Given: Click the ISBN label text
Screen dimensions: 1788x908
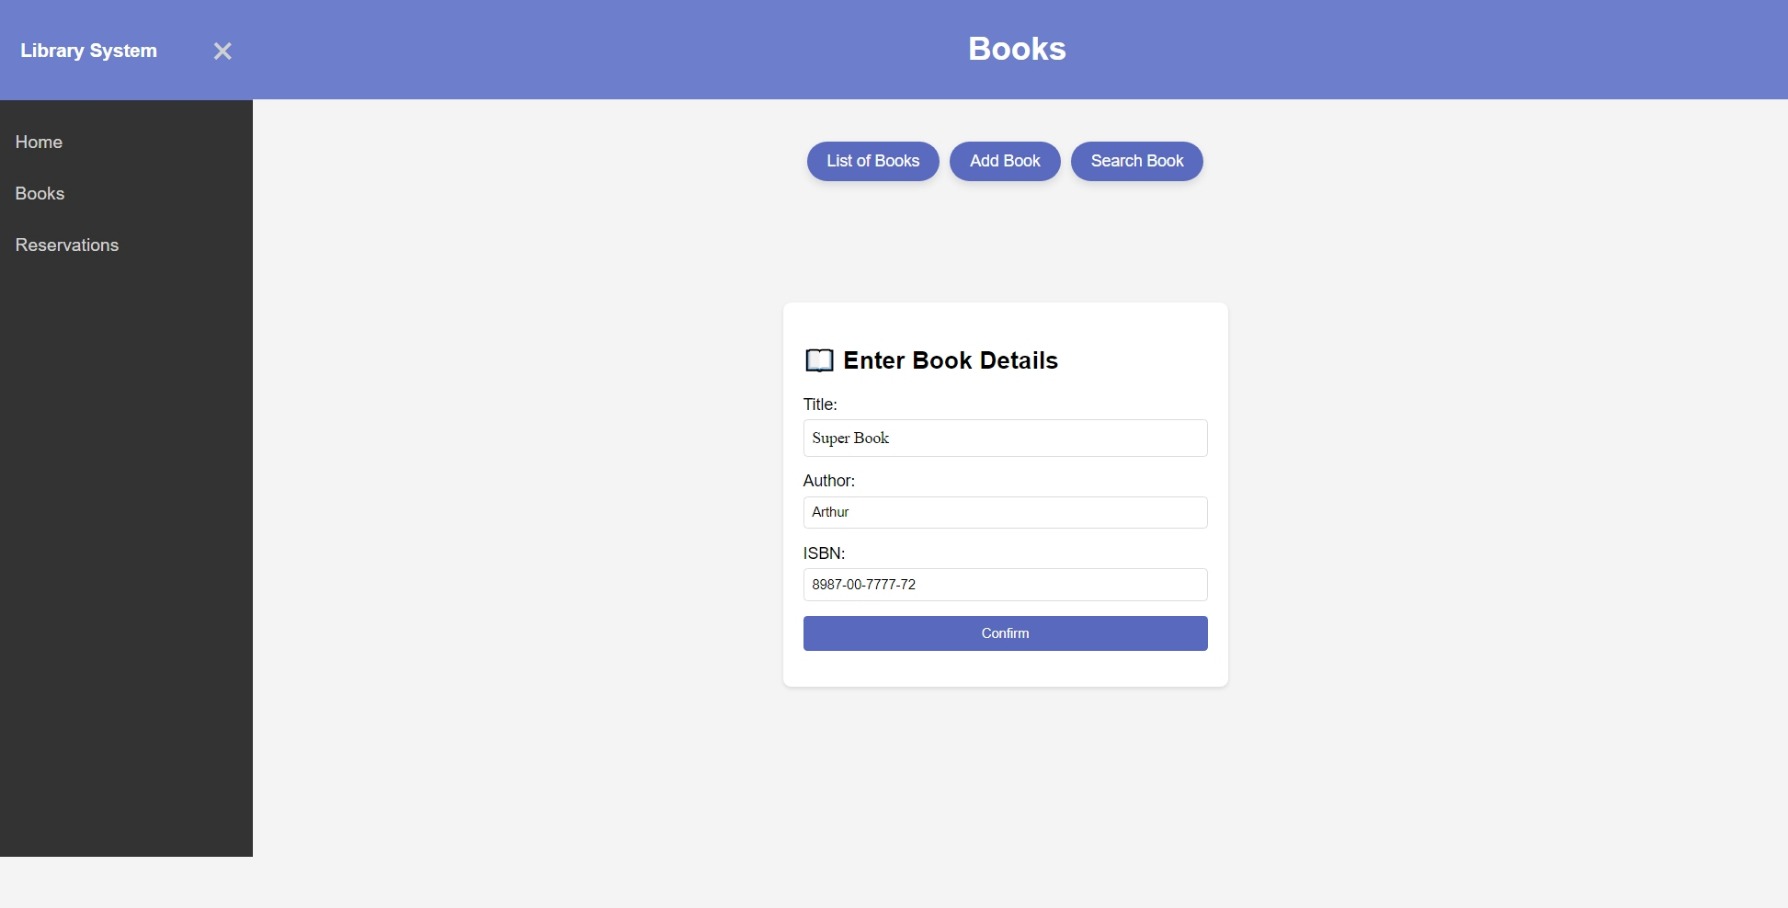Looking at the screenshot, I should tap(824, 552).
